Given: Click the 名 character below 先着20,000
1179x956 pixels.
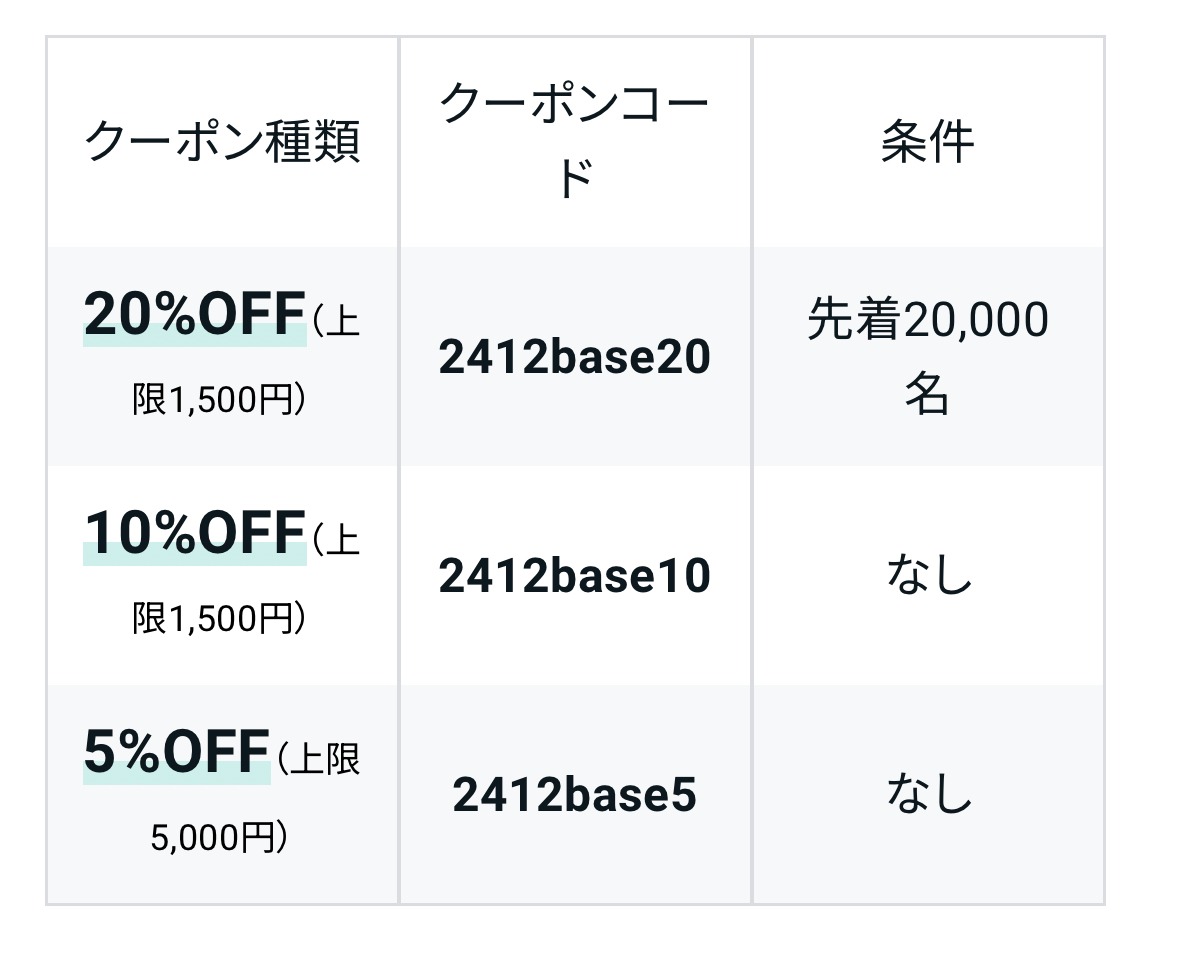Looking at the screenshot, I should click(927, 395).
